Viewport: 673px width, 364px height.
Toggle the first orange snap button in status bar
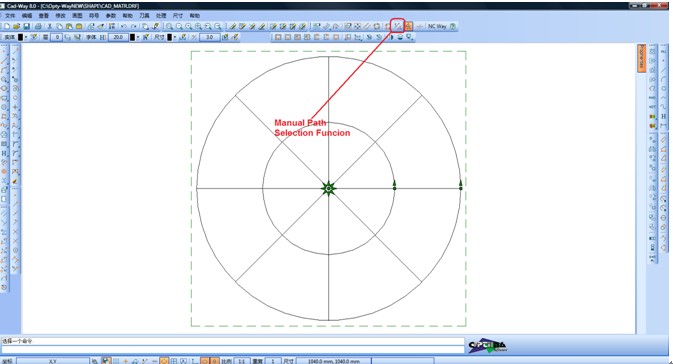pyautogui.click(x=164, y=361)
